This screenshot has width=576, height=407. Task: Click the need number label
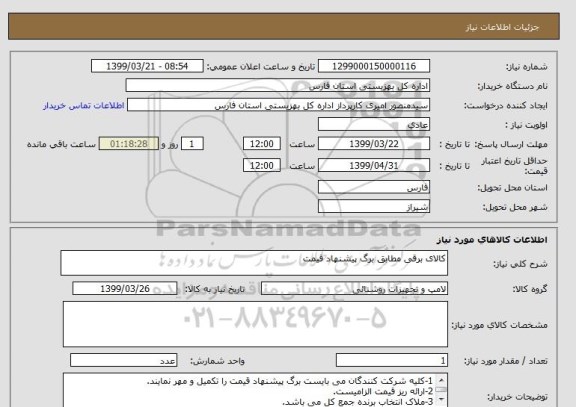click(527, 67)
